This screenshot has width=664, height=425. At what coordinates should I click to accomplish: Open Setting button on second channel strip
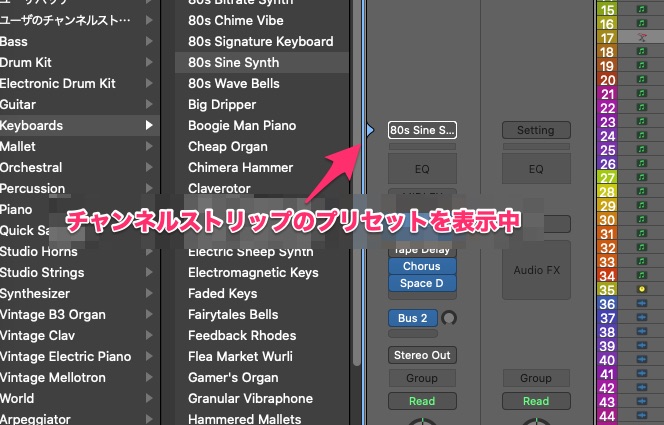tap(536, 130)
